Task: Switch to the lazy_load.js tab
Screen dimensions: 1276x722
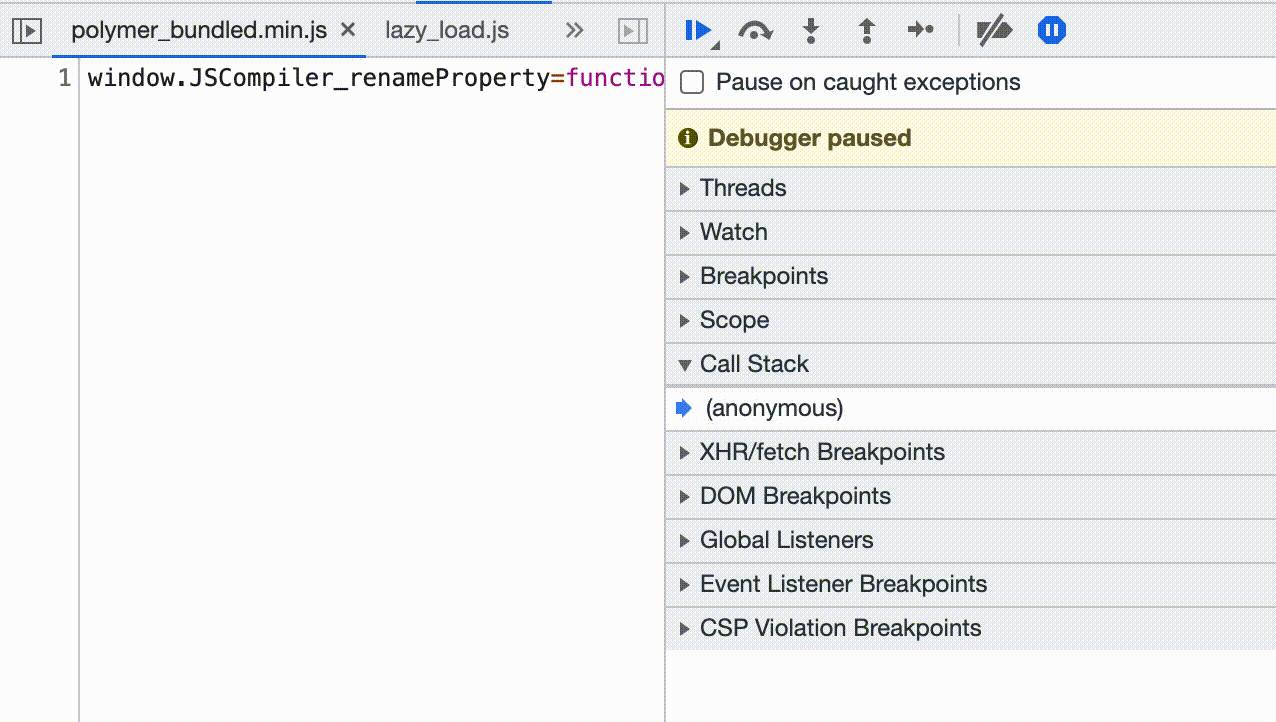Action: click(446, 30)
